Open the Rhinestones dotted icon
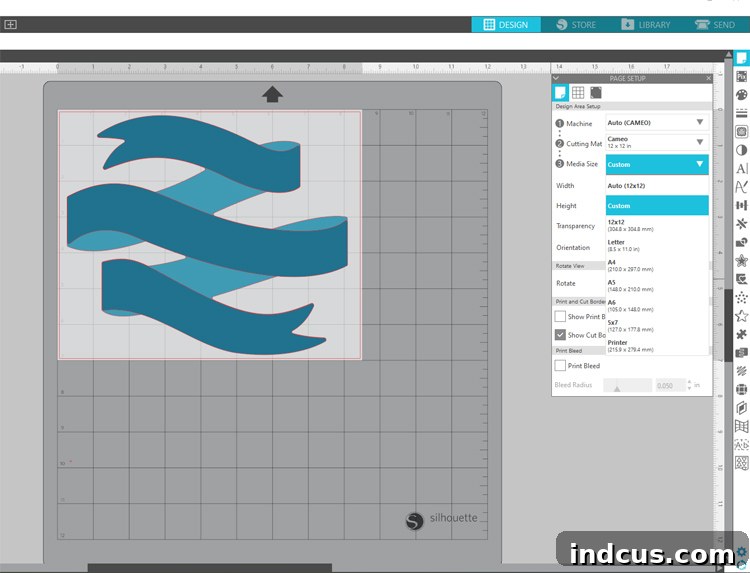 coord(741,298)
